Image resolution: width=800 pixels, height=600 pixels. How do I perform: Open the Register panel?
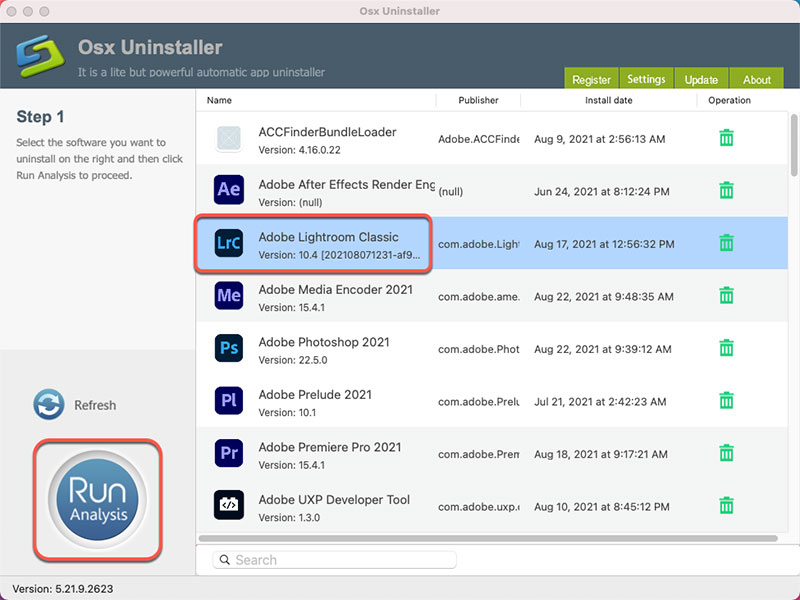[x=591, y=78]
